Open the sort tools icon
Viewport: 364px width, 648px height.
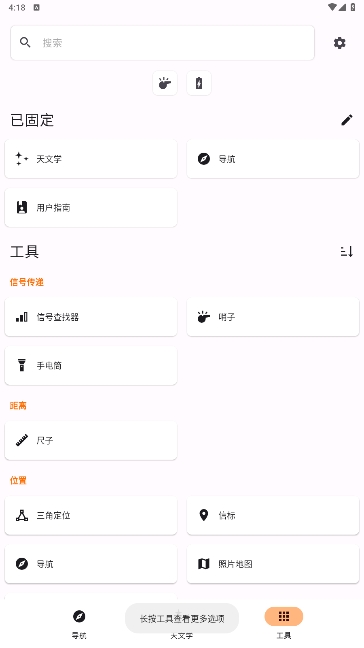pyautogui.click(x=347, y=251)
